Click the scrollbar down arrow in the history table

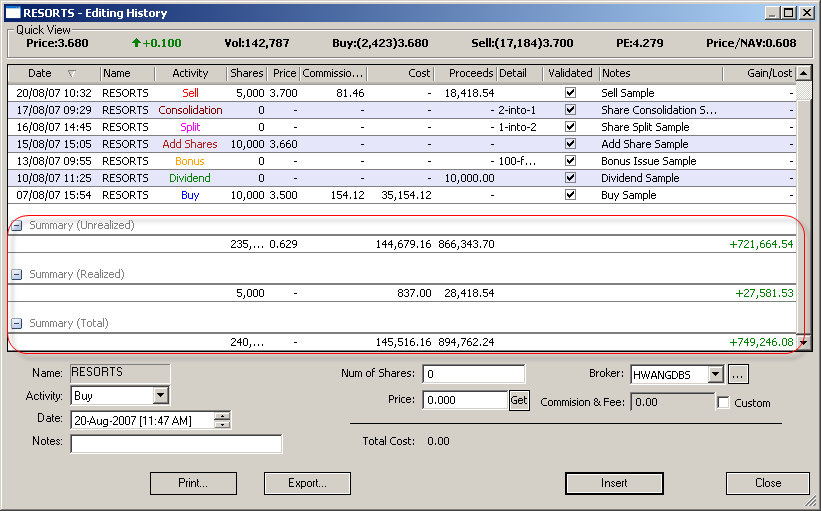[x=803, y=342]
